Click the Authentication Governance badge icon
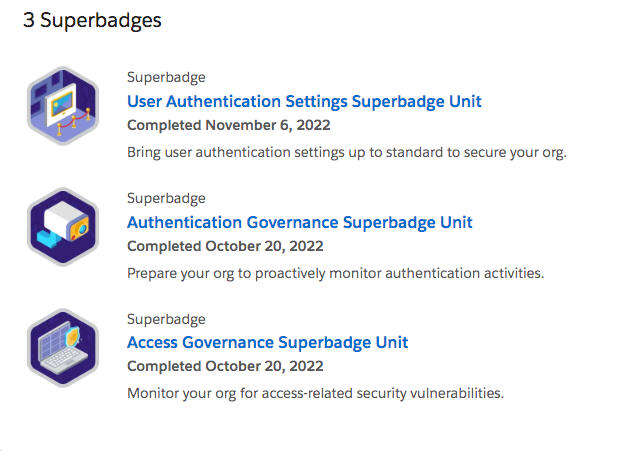Viewport: 622px width, 451px height. point(62,226)
